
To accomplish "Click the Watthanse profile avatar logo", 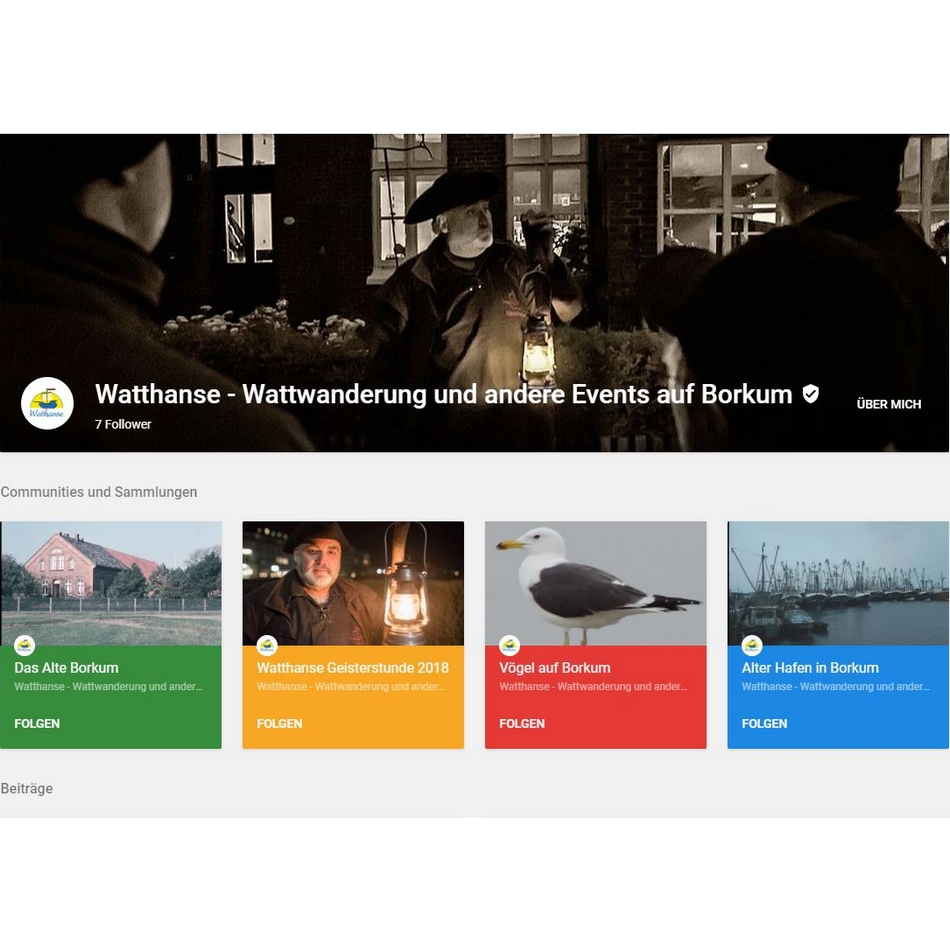I will tap(47, 403).
